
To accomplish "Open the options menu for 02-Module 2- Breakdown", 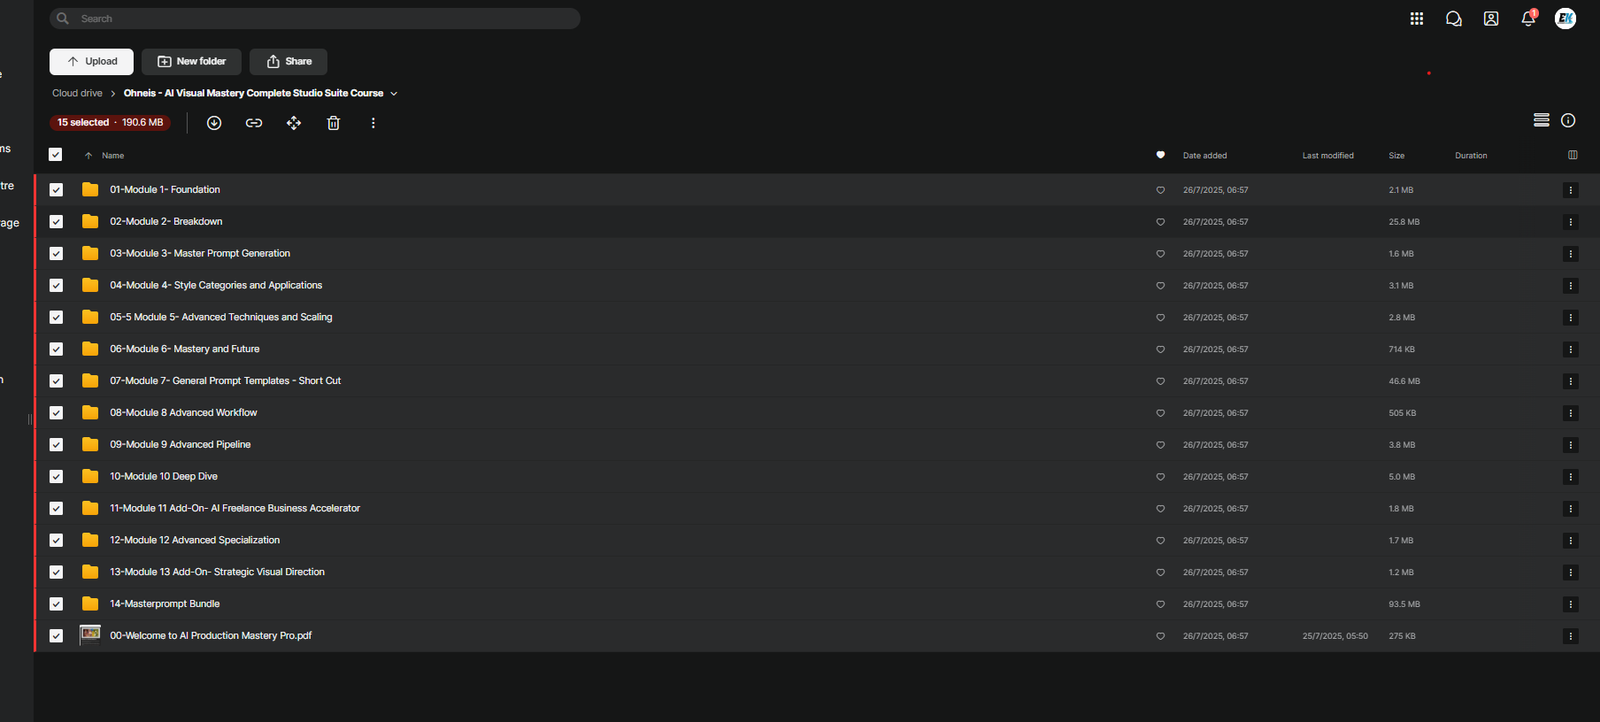I will pyautogui.click(x=1570, y=222).
